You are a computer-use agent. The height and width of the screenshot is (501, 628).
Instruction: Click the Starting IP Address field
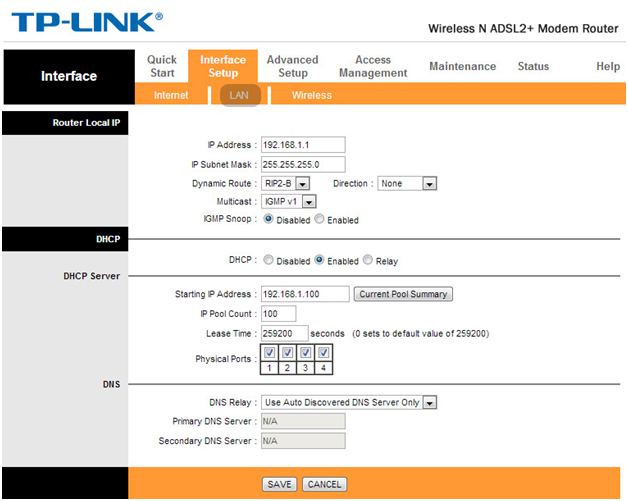pos(305,294)
